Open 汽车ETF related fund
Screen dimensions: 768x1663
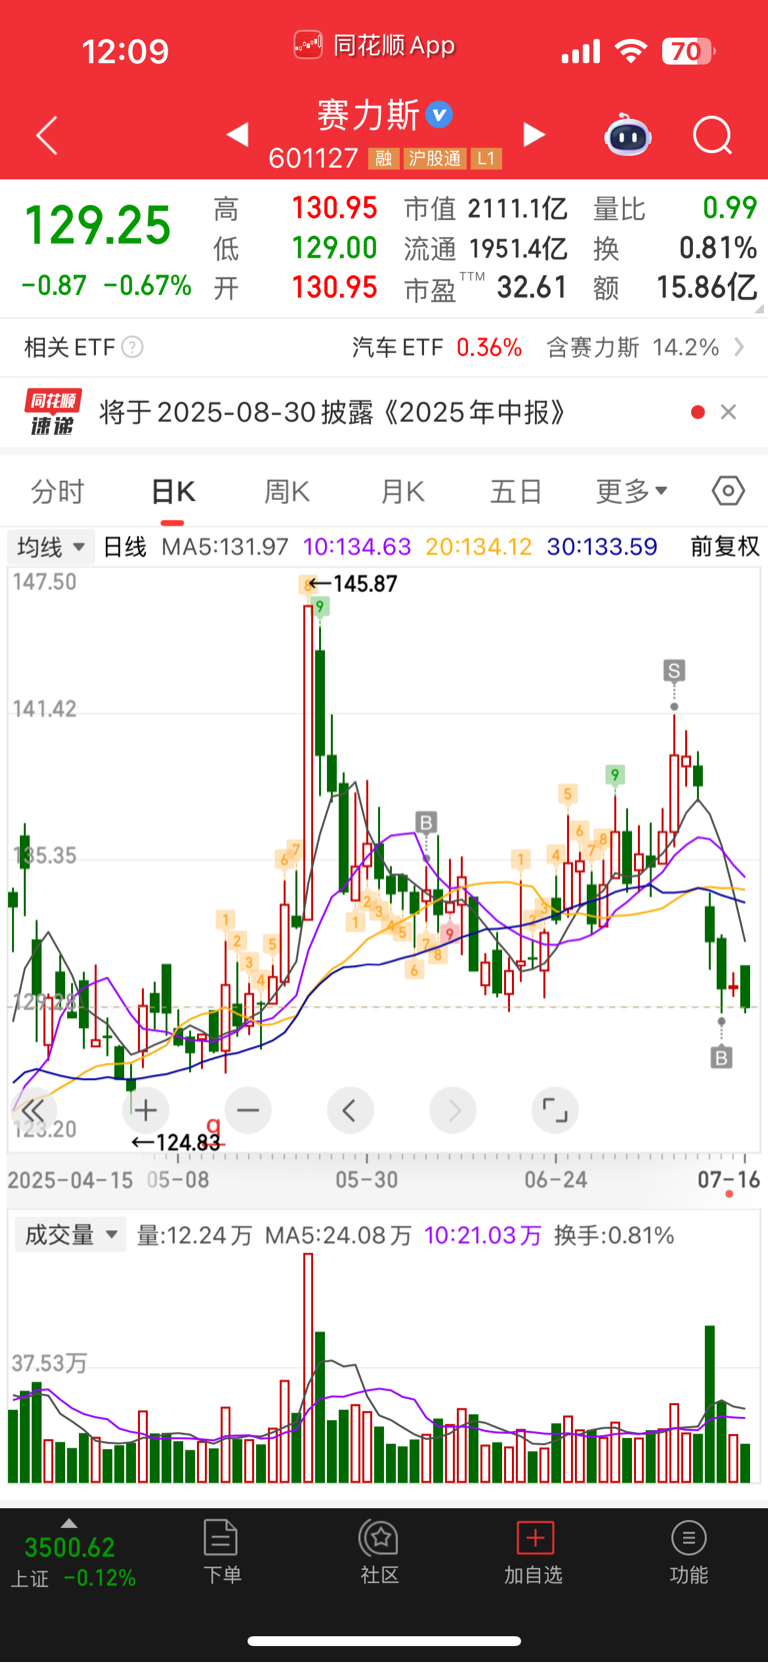(437, 347)
